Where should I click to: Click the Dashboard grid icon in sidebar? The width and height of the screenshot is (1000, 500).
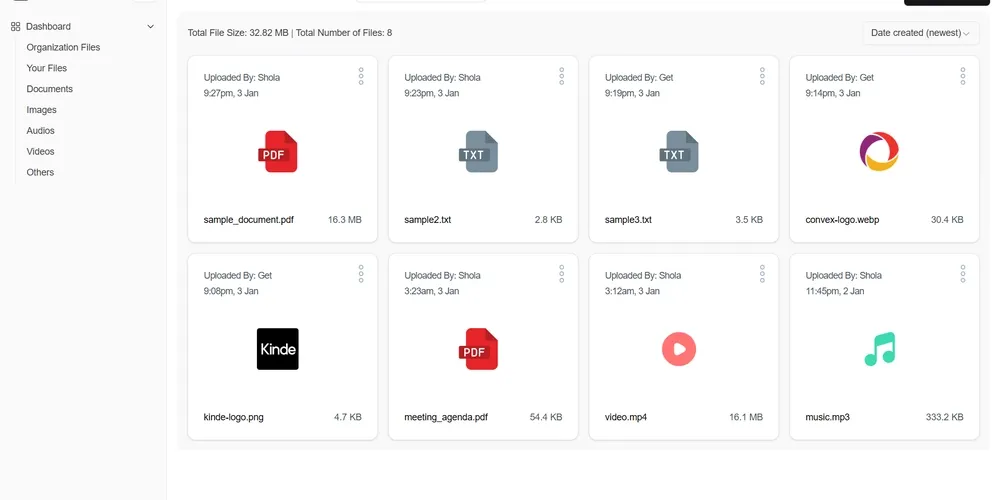(x=15, y=27)
